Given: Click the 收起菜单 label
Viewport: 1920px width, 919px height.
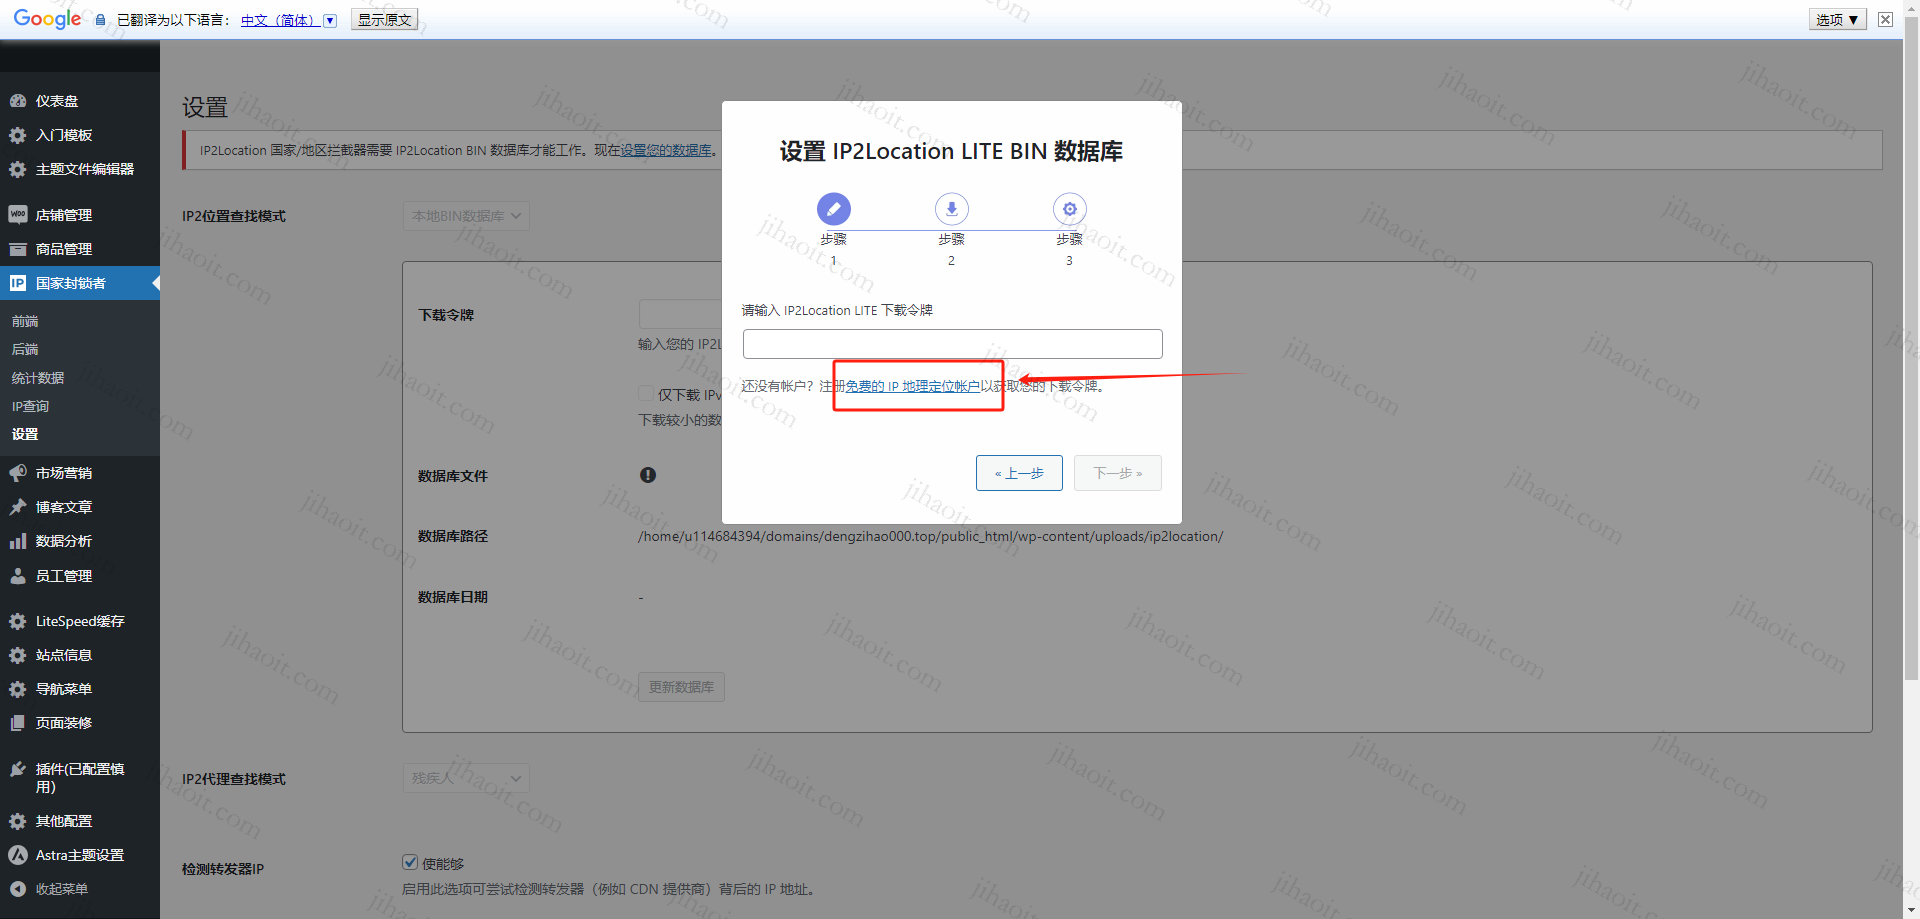Looking at the screenshot, I should tap(62, 889).
